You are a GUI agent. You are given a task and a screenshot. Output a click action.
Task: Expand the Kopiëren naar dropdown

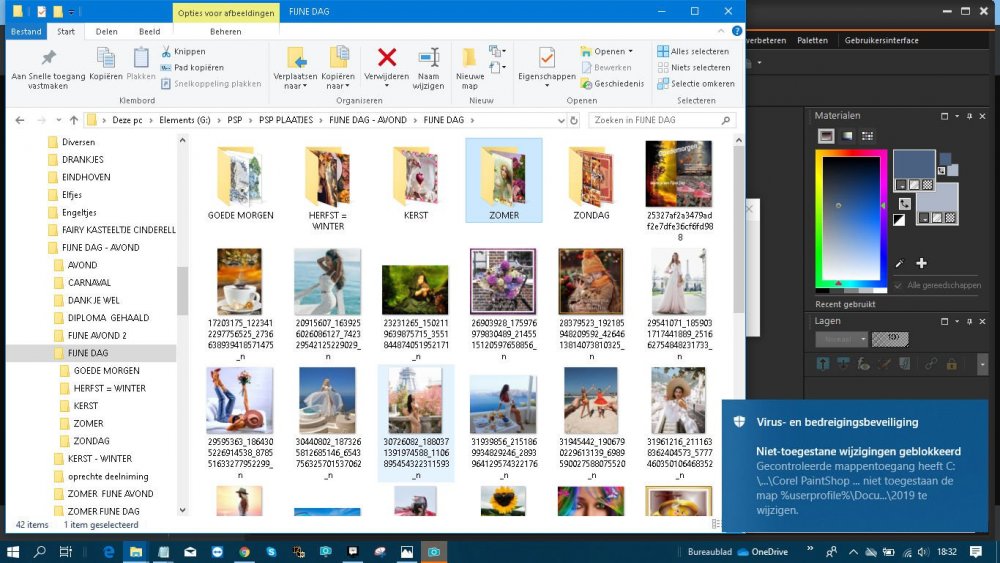click(338, 86)
